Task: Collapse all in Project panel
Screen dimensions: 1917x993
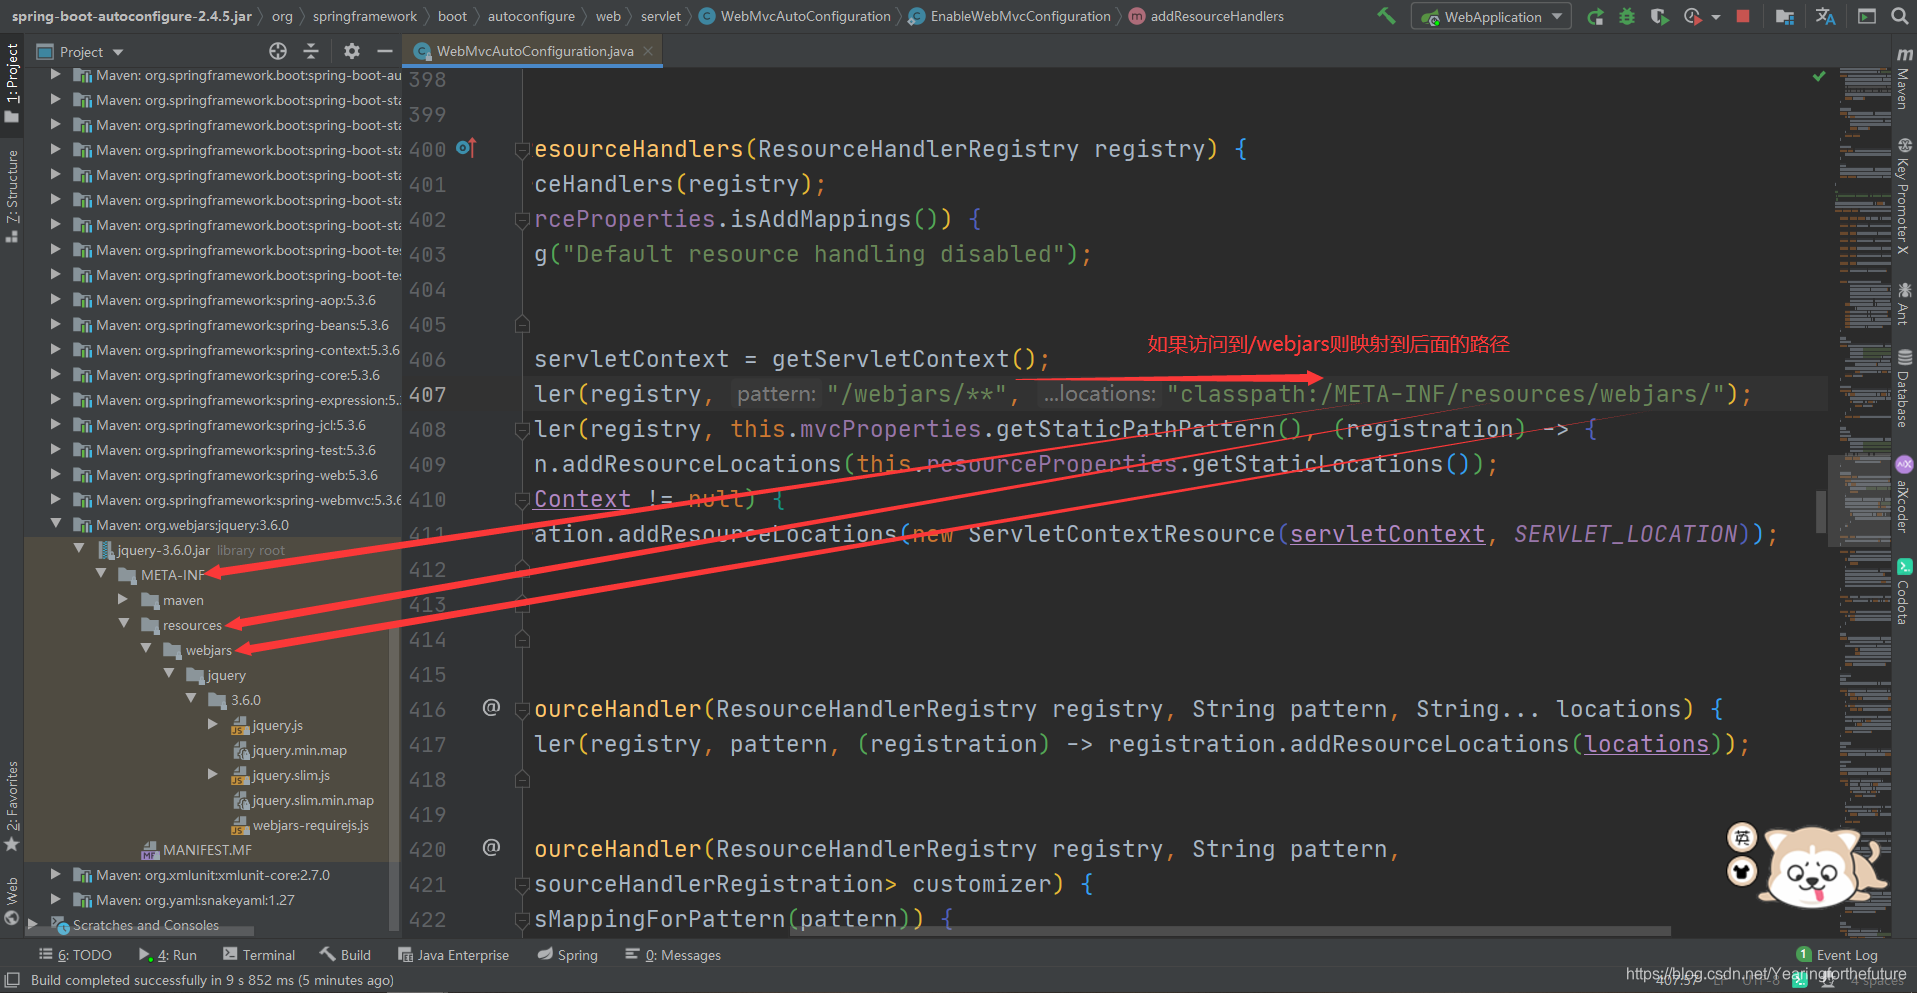Action: click(x=311, y=51)
